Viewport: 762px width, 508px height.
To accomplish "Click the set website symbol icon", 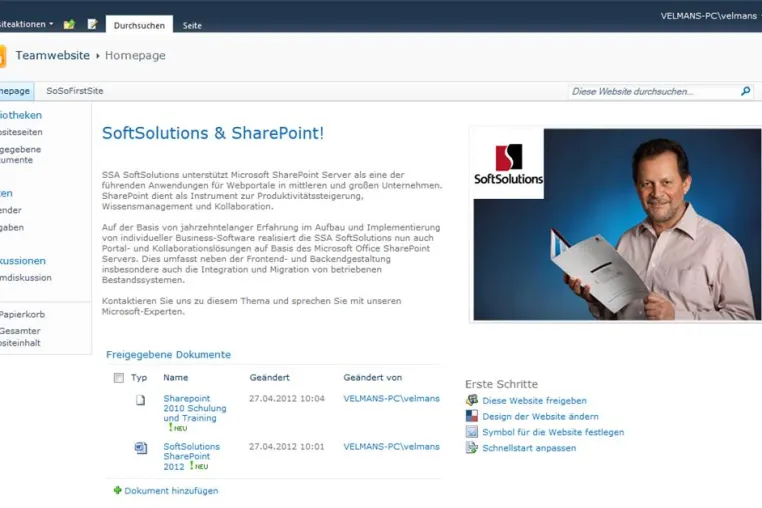I will coord(471,432).
